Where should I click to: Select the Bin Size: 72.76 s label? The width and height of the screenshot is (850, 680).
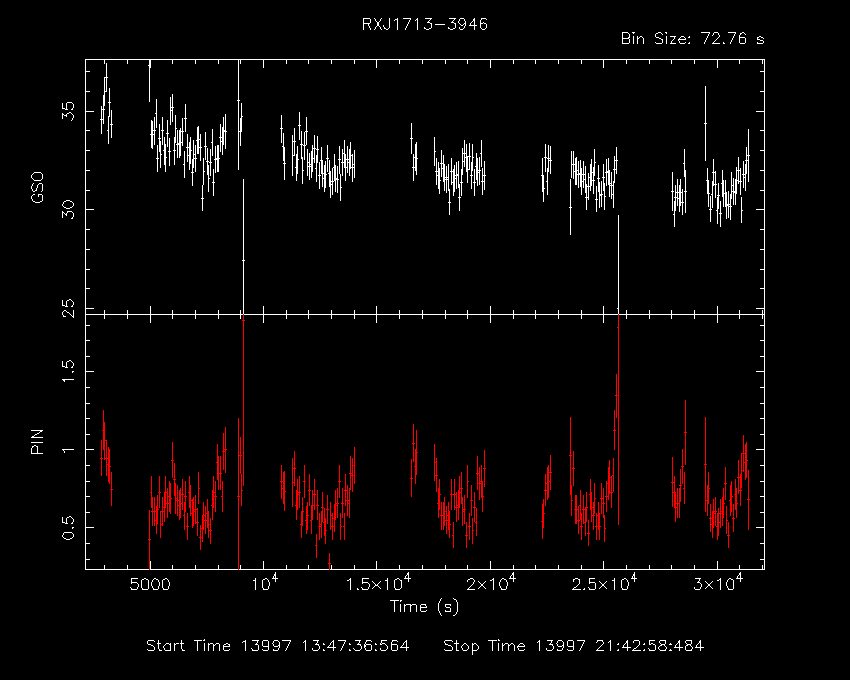(x=692, y=39)
